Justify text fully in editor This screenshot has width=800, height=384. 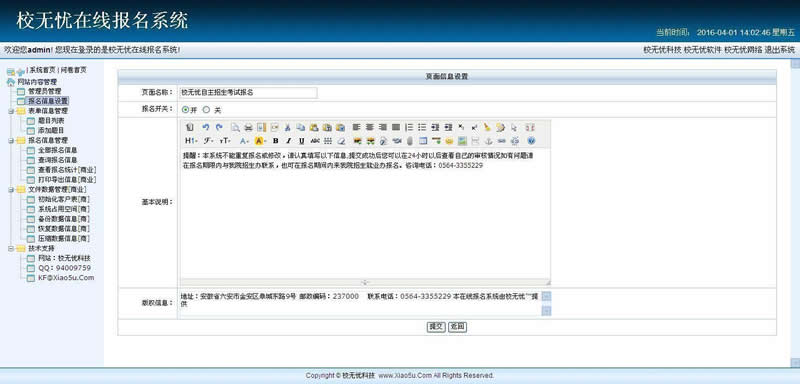point(396,127)
